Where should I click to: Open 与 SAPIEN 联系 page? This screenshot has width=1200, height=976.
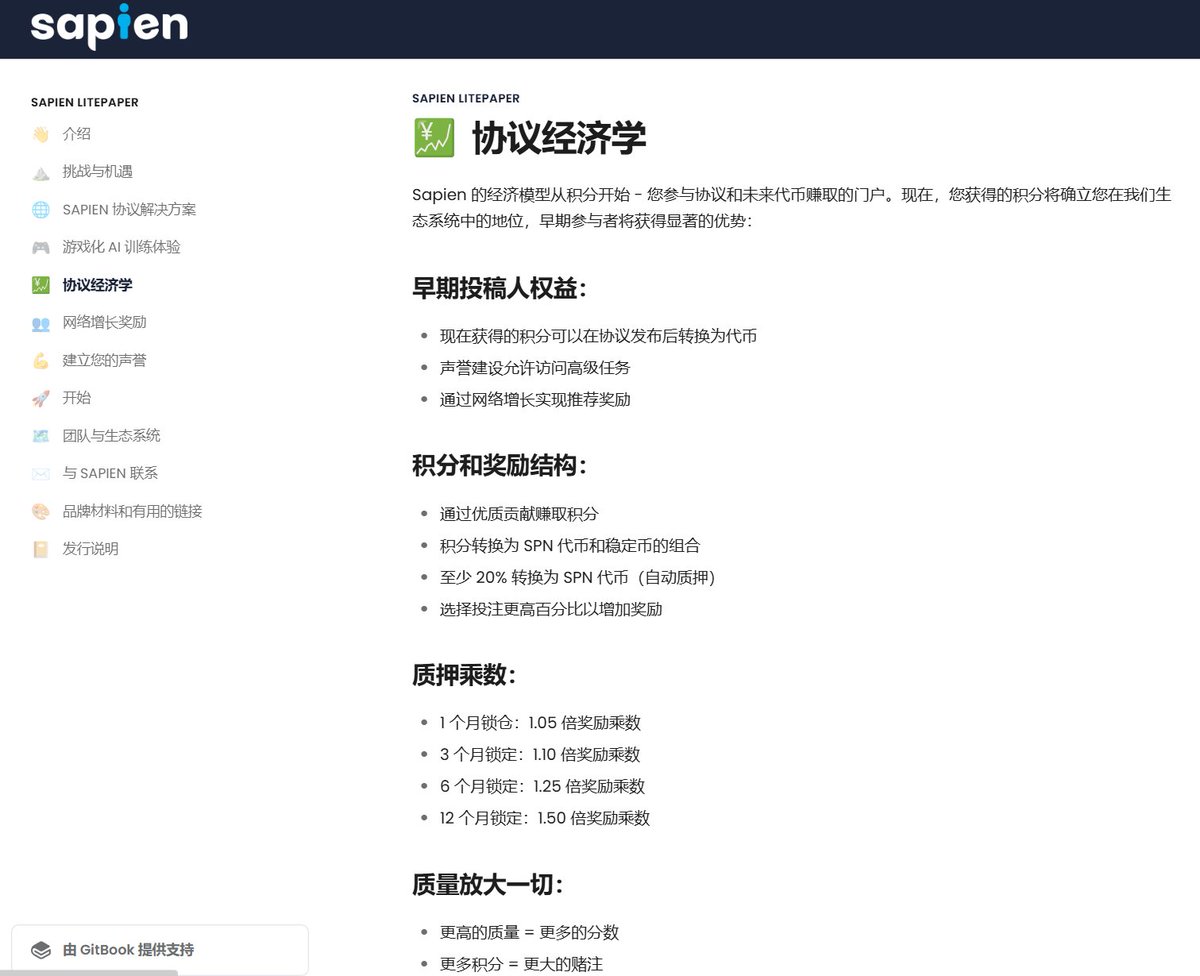tap(110, 473)
